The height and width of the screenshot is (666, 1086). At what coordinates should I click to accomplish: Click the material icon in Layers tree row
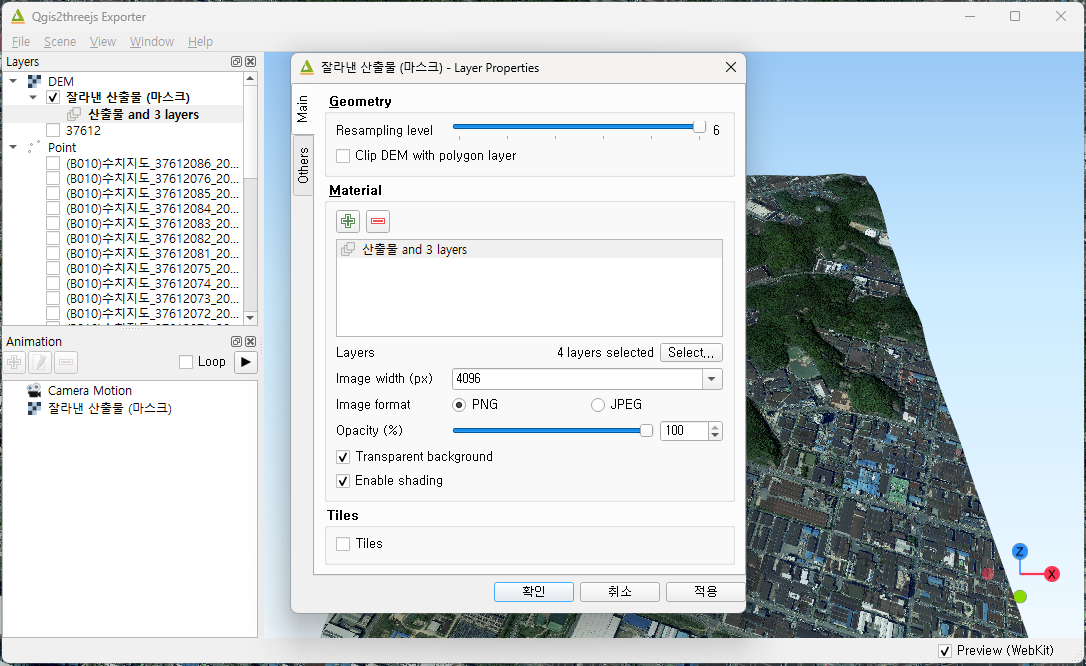point(74,114)
